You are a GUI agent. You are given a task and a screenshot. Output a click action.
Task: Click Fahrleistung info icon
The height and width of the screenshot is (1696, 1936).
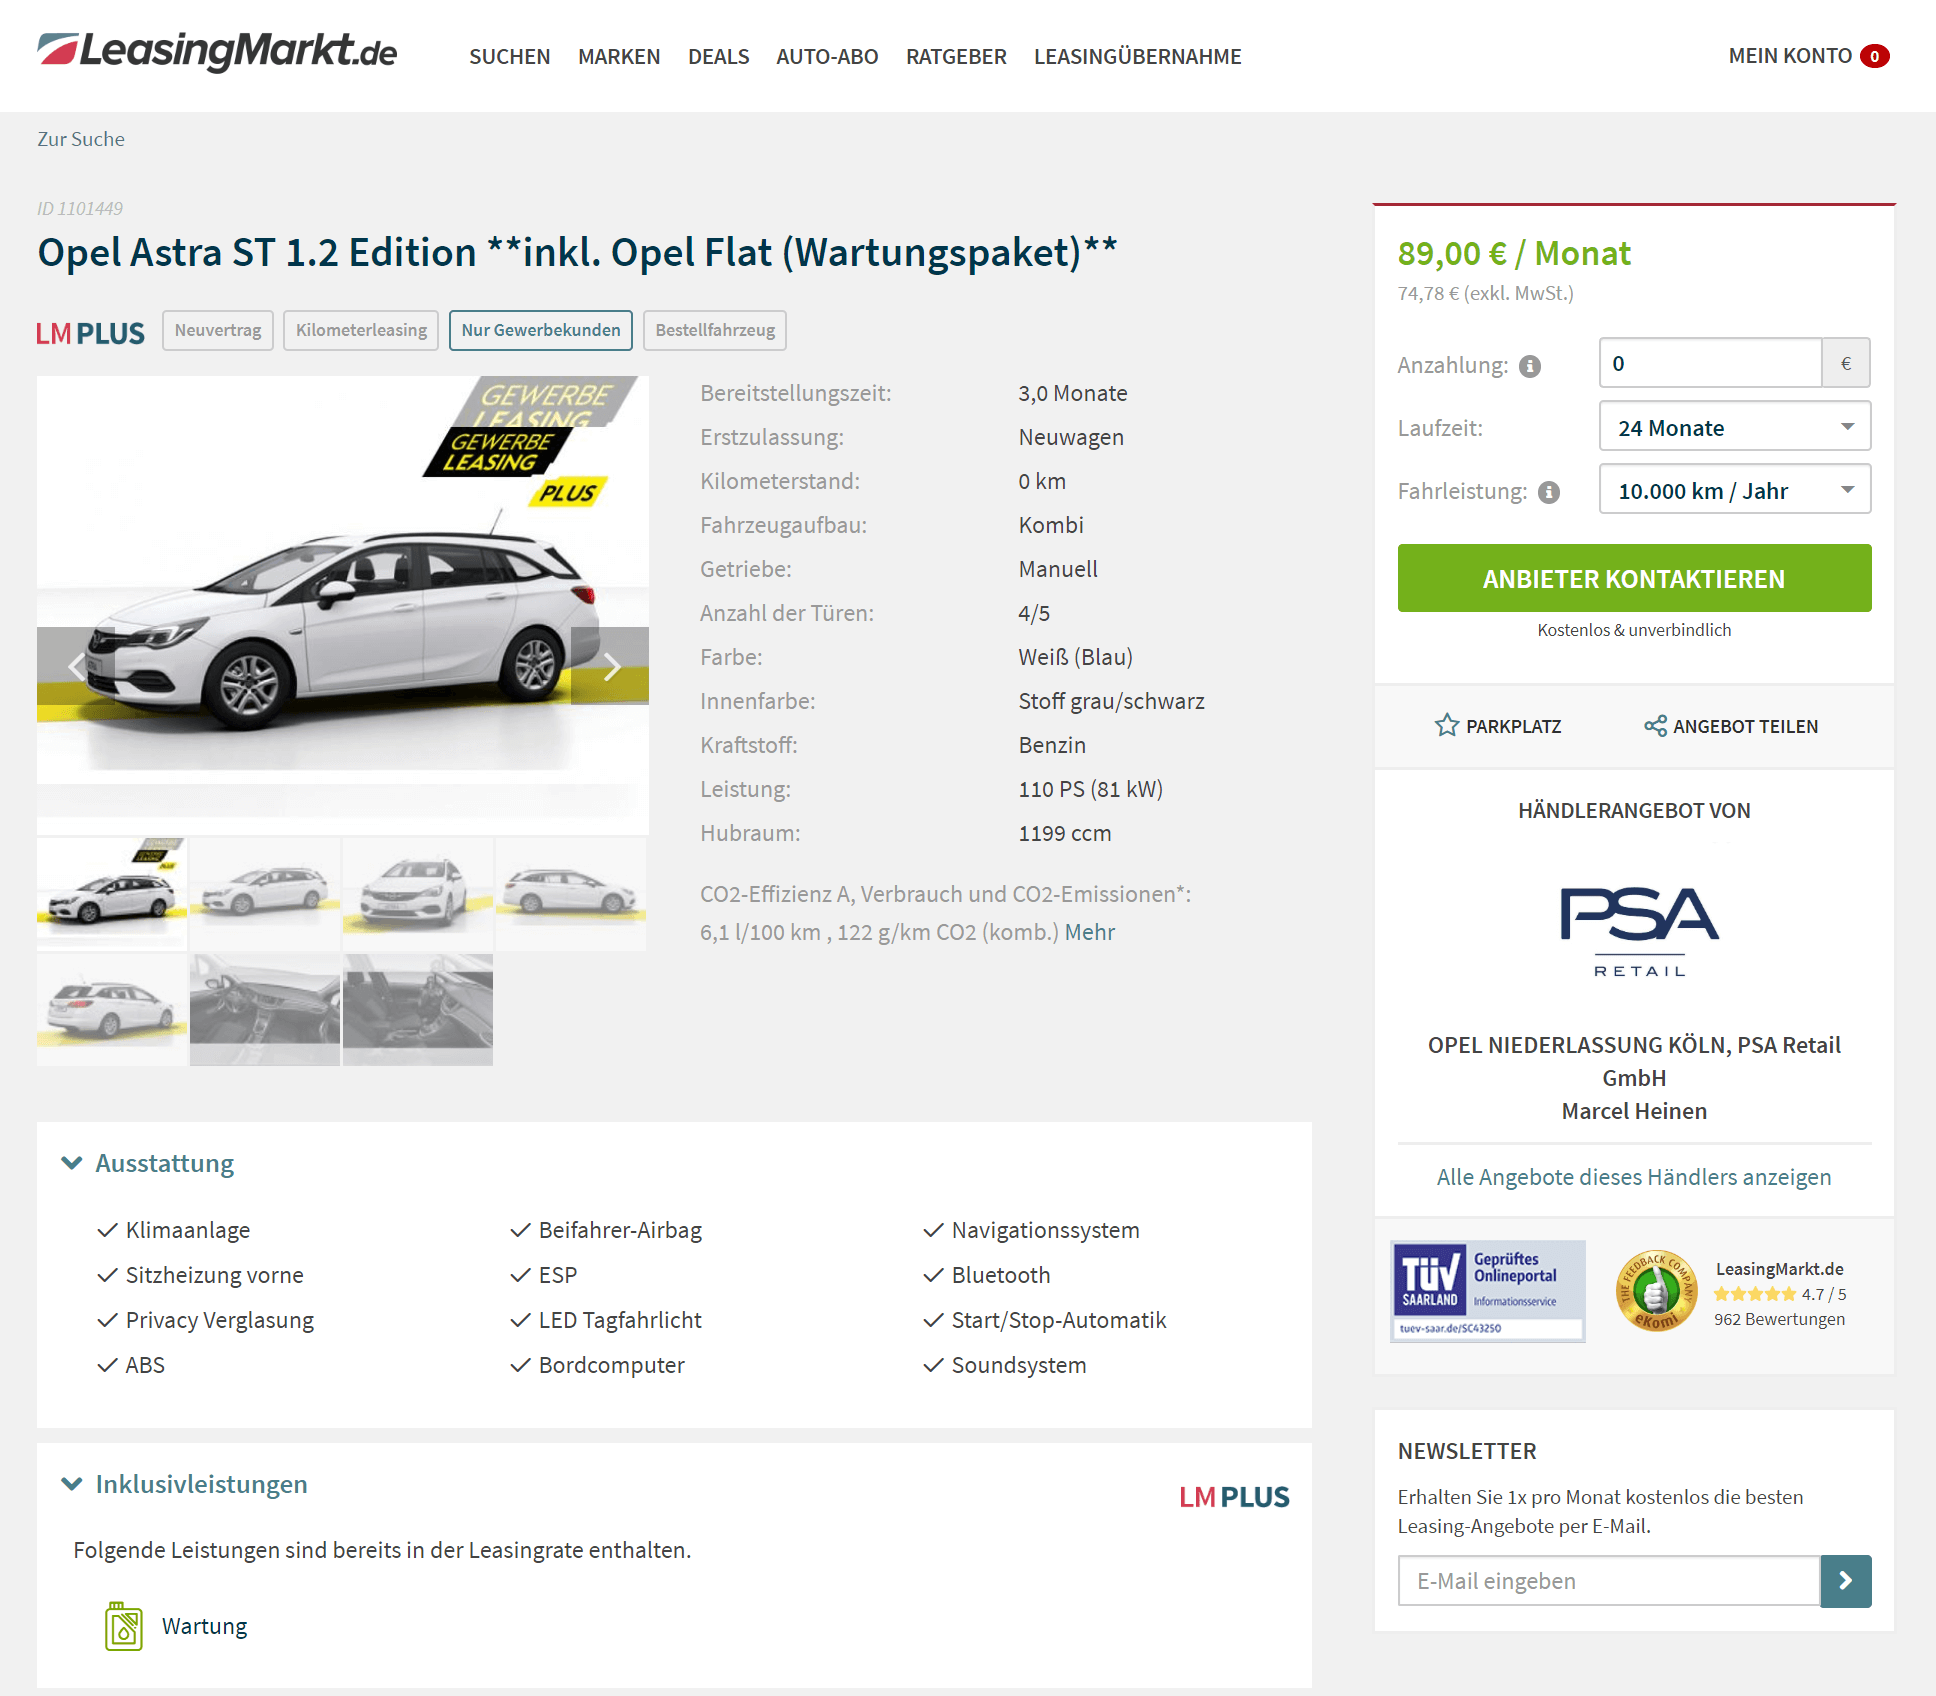[1549, 492]
